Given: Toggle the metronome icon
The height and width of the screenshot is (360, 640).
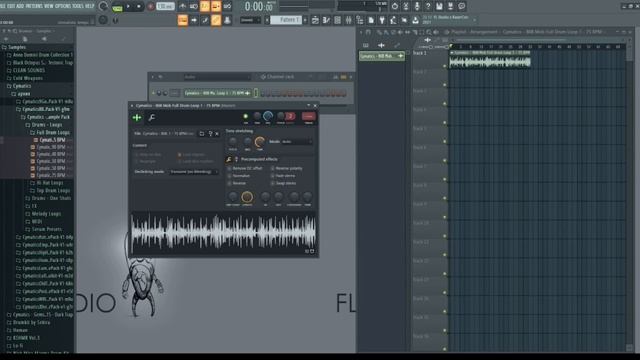Looking at the screenshot, I should 183,6.
